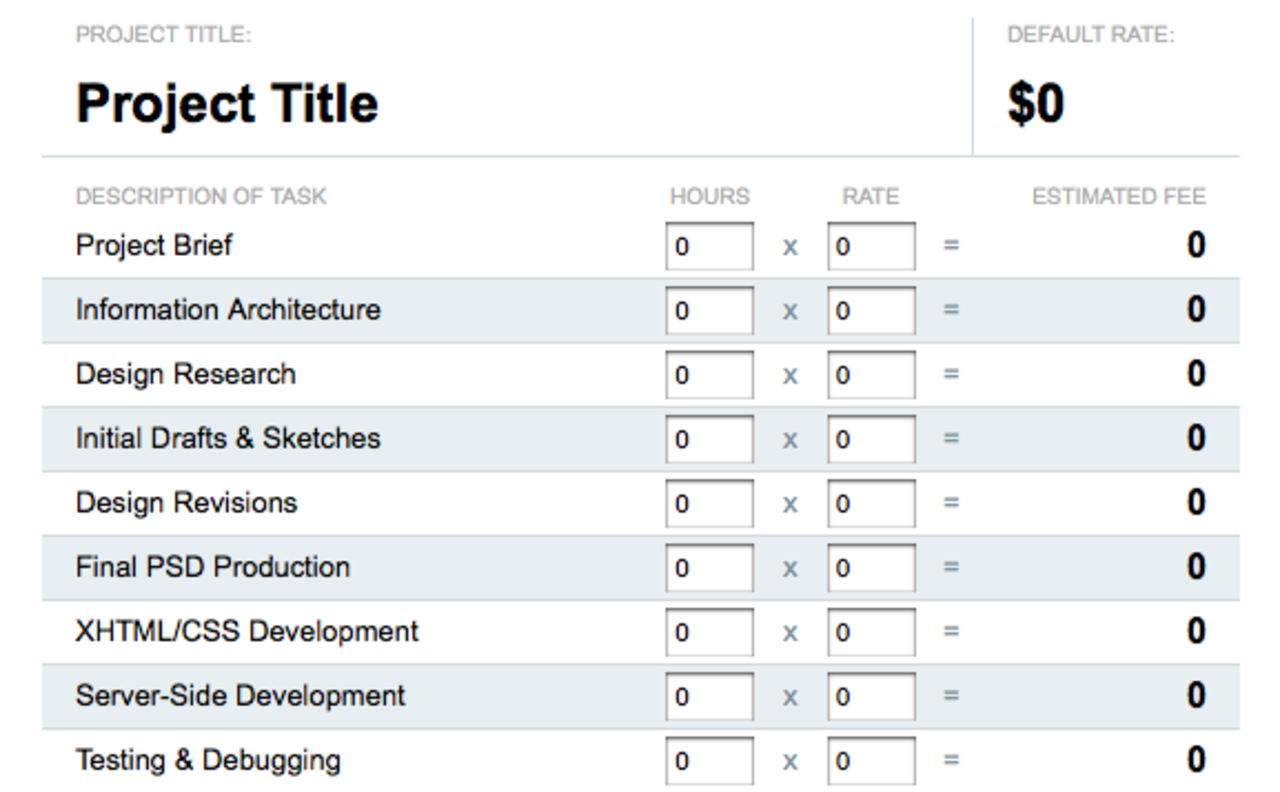This screenshot has height=792, width=1280.
Task: Click the Rate box for Information Architecture
Action: point(870,310)
